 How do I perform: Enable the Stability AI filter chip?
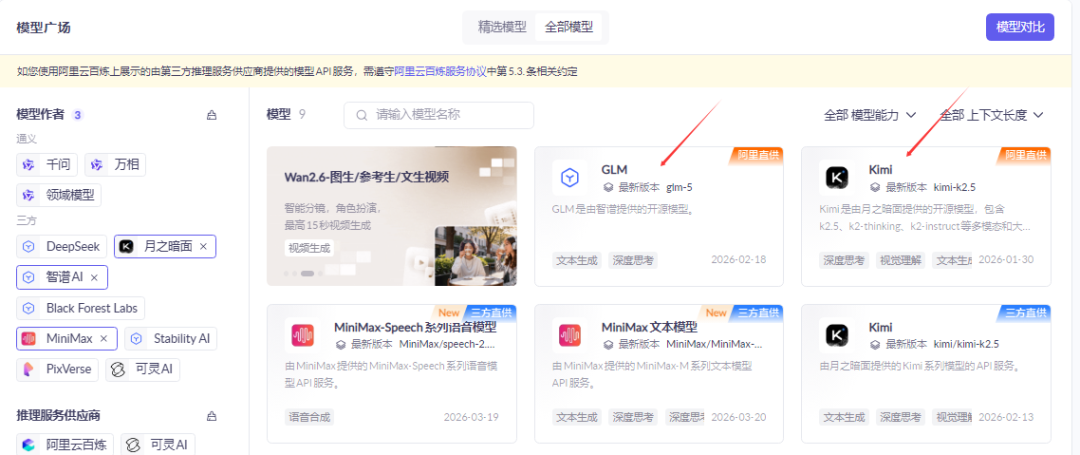[x=170, y=339]
